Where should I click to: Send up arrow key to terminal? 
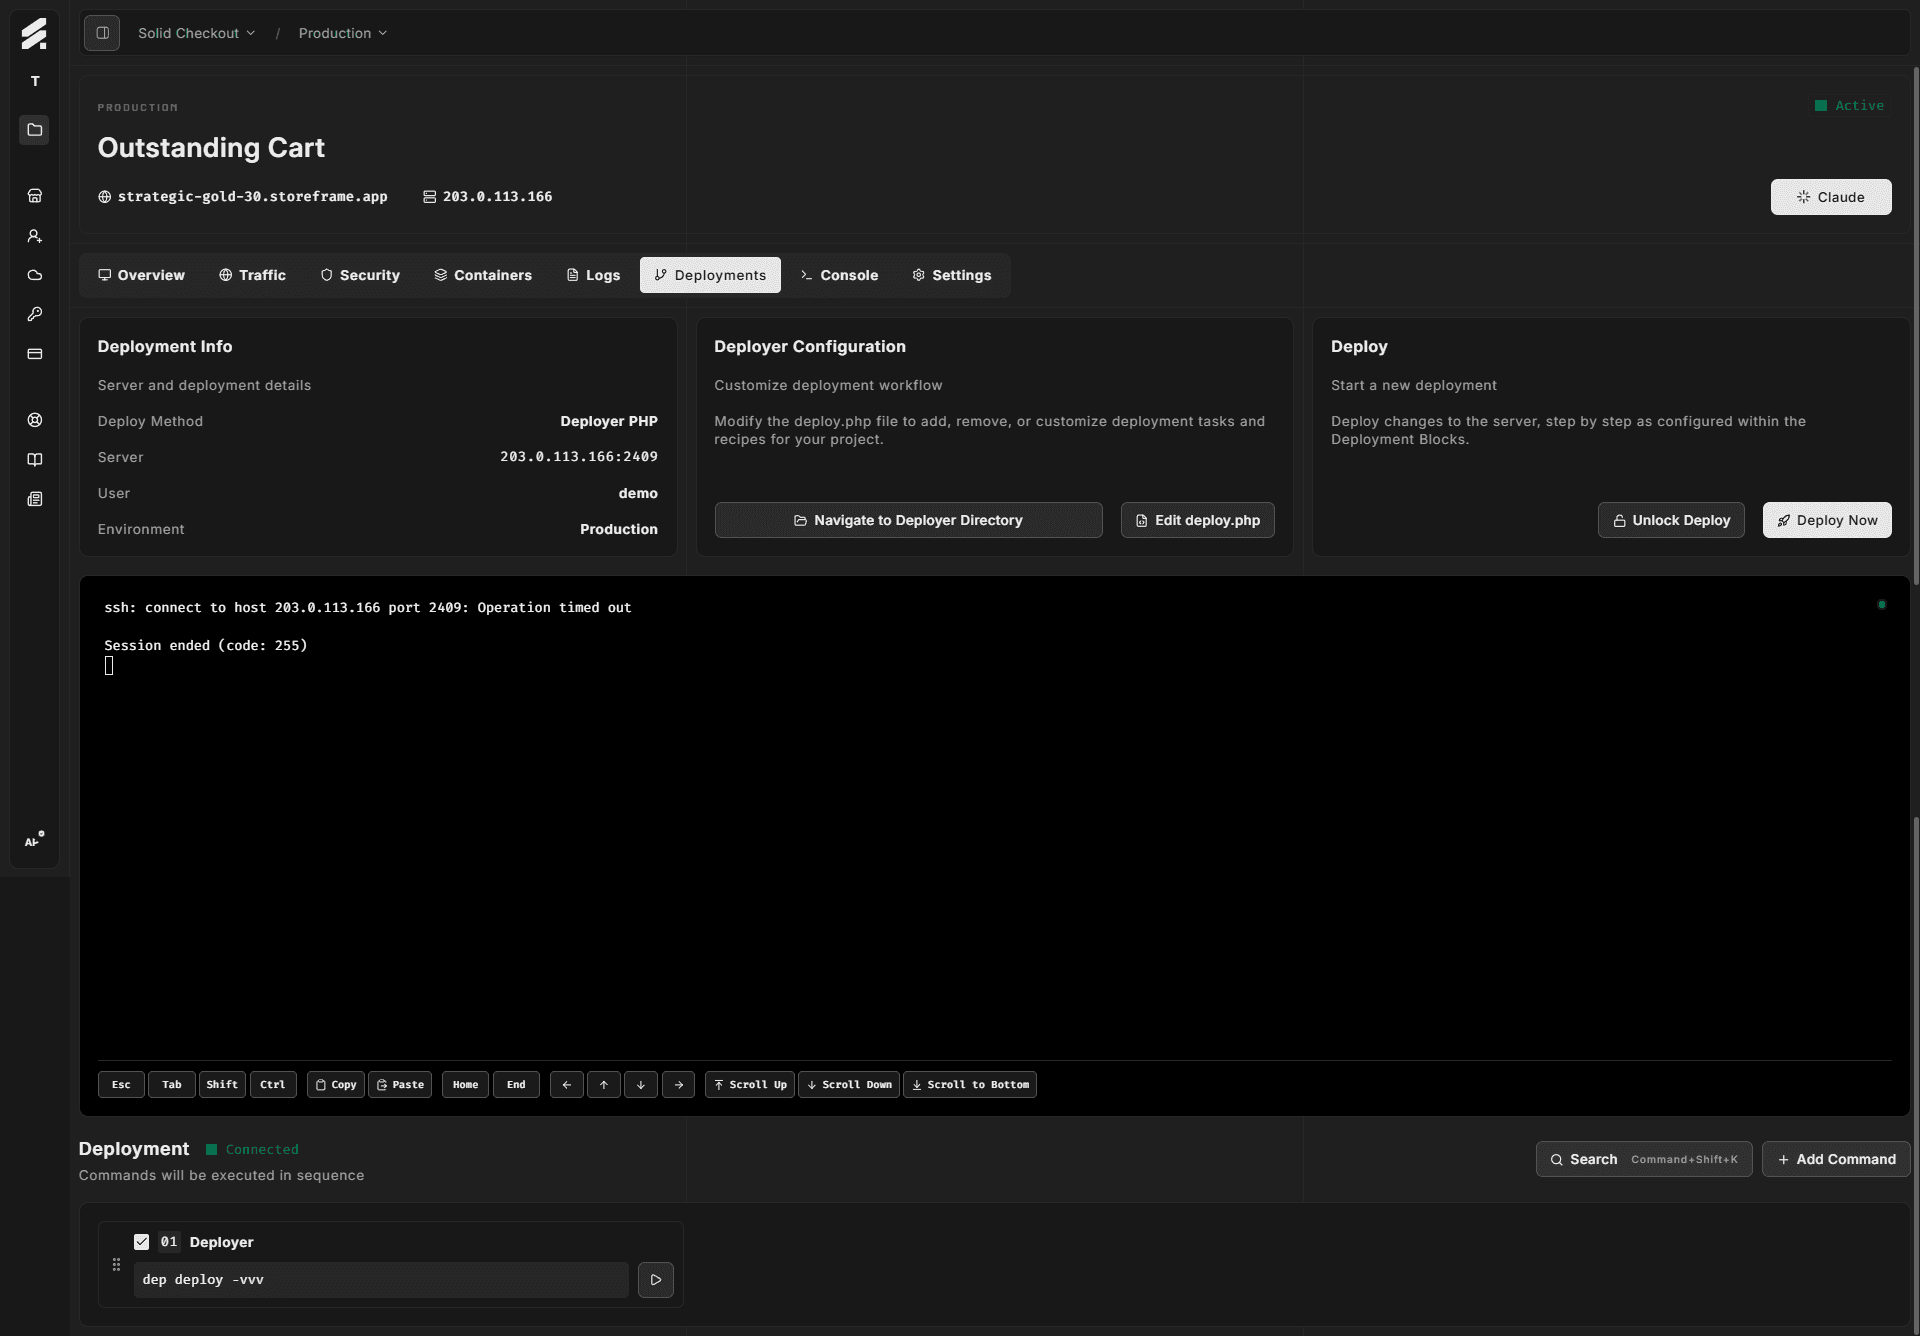point(604,1085)
